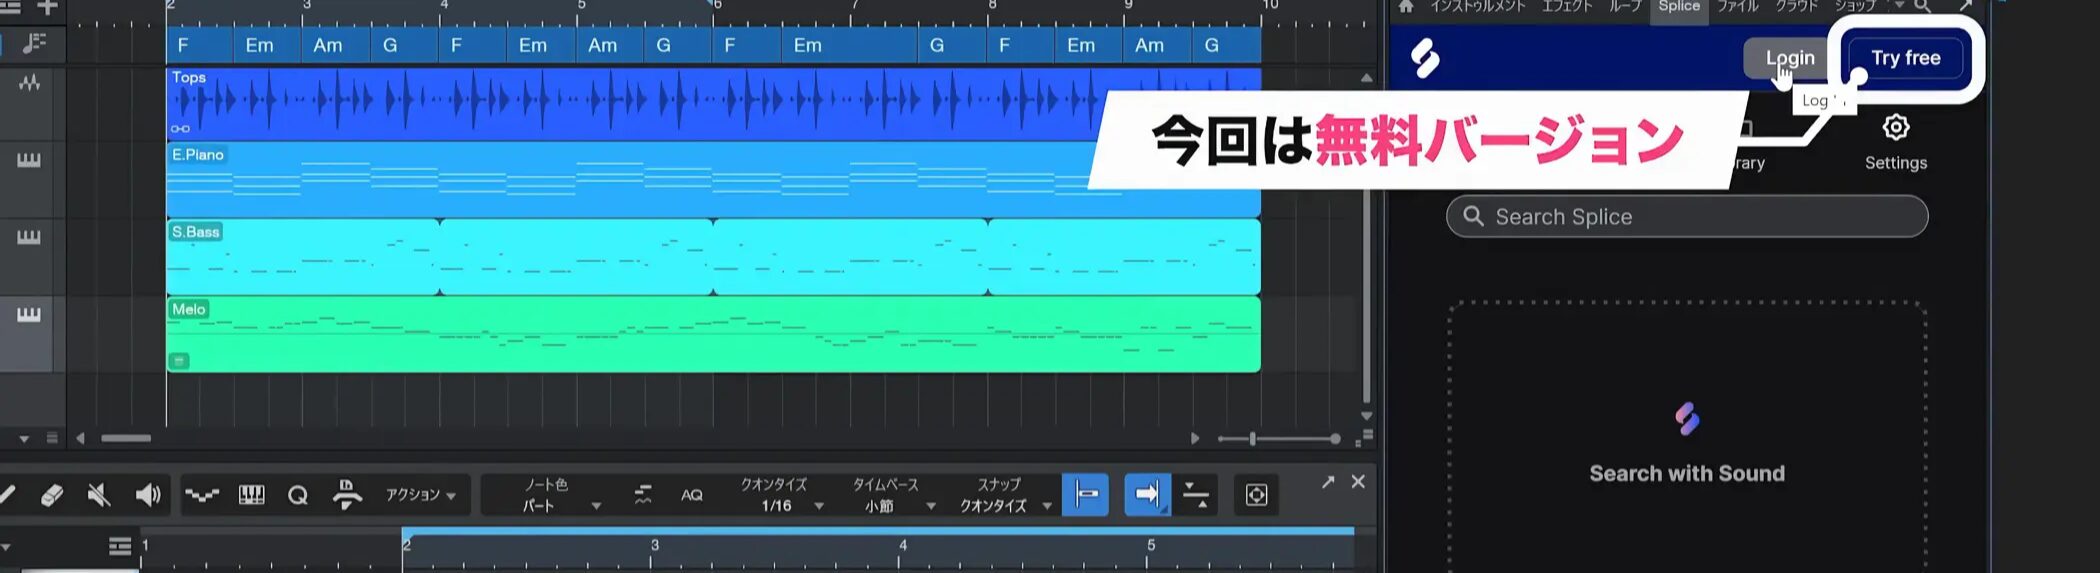Toggle the autoscroll arrow button
This screenshot has height=573, width=2100.
point(1147,495)
